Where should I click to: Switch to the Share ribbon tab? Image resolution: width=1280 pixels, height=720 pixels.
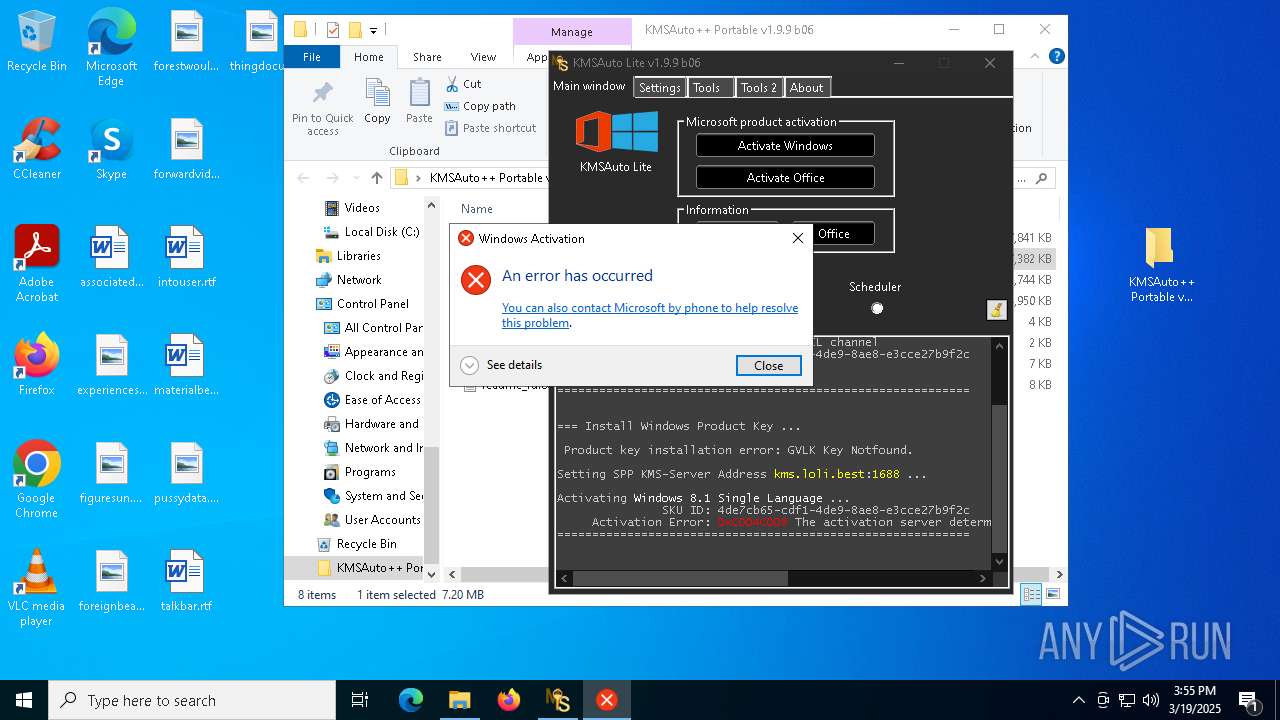[427, 57]
